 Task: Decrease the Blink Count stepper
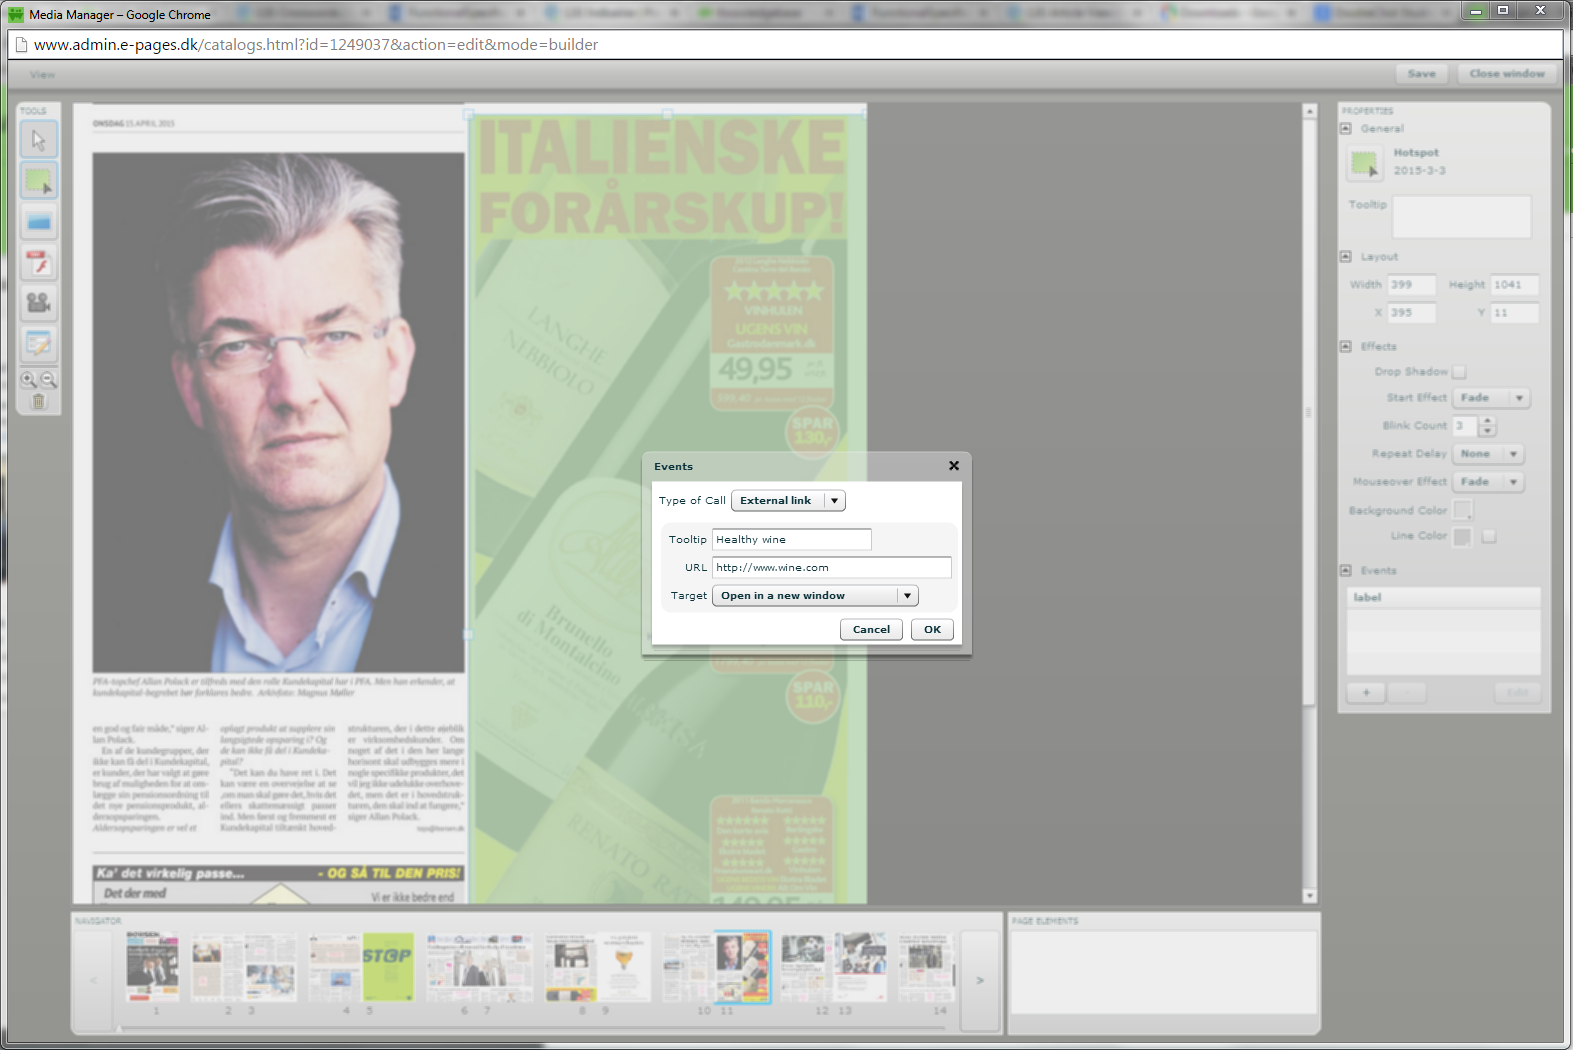(1488, 431)
